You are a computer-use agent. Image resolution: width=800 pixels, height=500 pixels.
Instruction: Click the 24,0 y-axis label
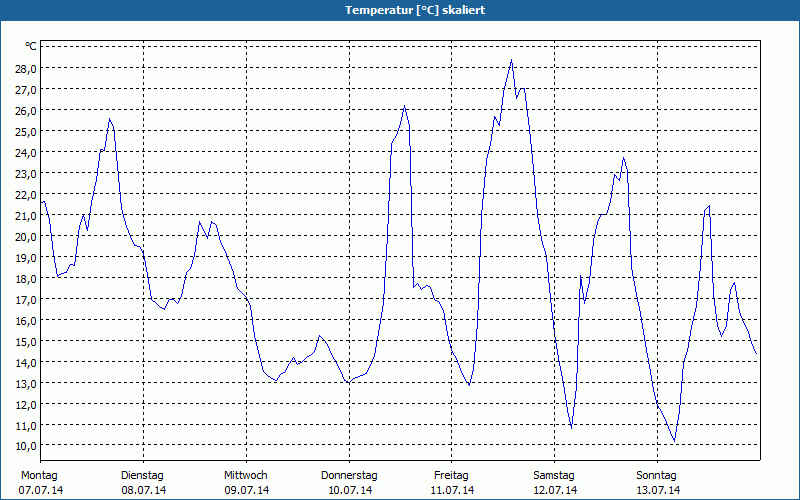coord(26,152)
